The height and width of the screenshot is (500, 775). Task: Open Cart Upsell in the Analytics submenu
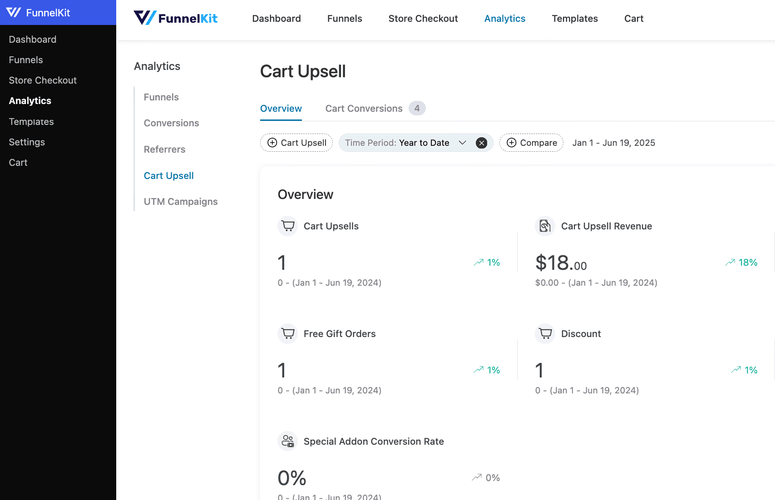click(169, 175)
